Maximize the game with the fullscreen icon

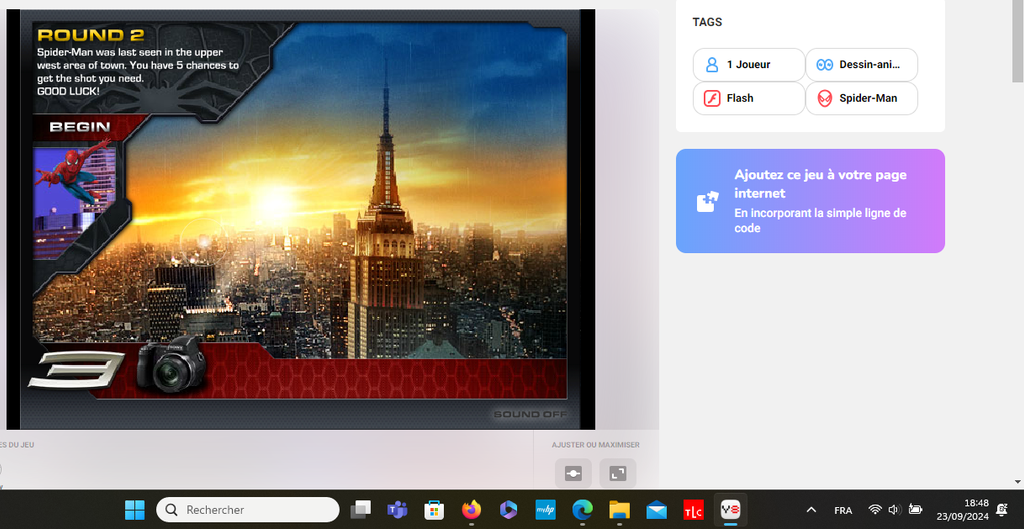click(618, 473)
